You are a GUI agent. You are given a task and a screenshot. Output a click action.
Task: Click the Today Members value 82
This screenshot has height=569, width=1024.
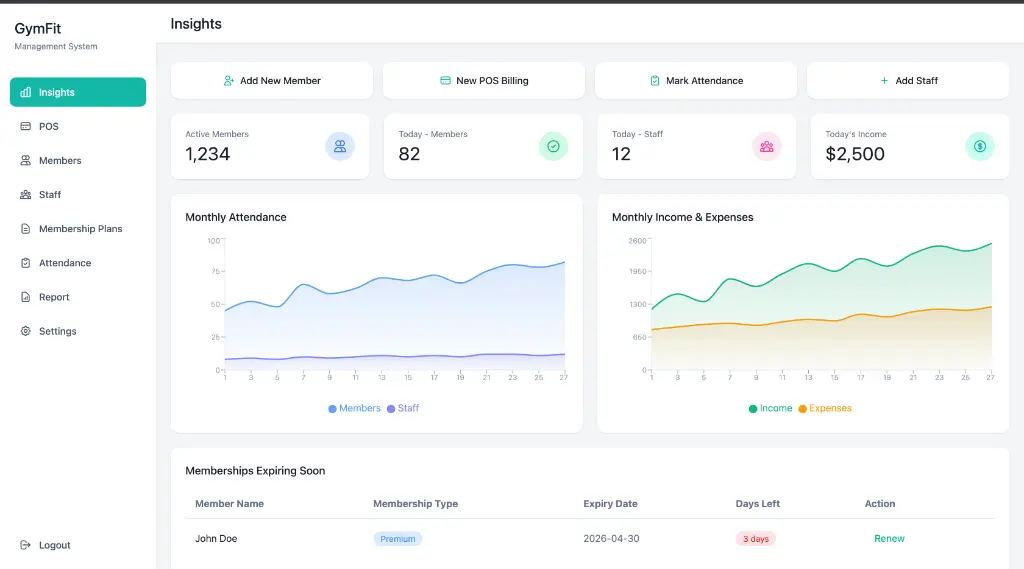click(x=409, y=154)
